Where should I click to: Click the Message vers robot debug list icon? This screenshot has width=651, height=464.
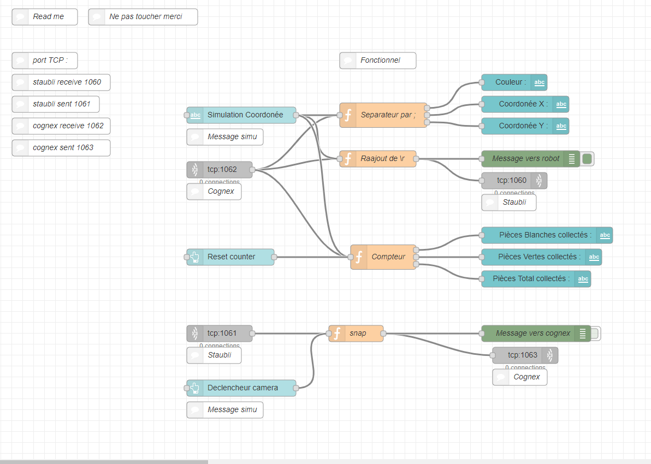tap(572, 158)
